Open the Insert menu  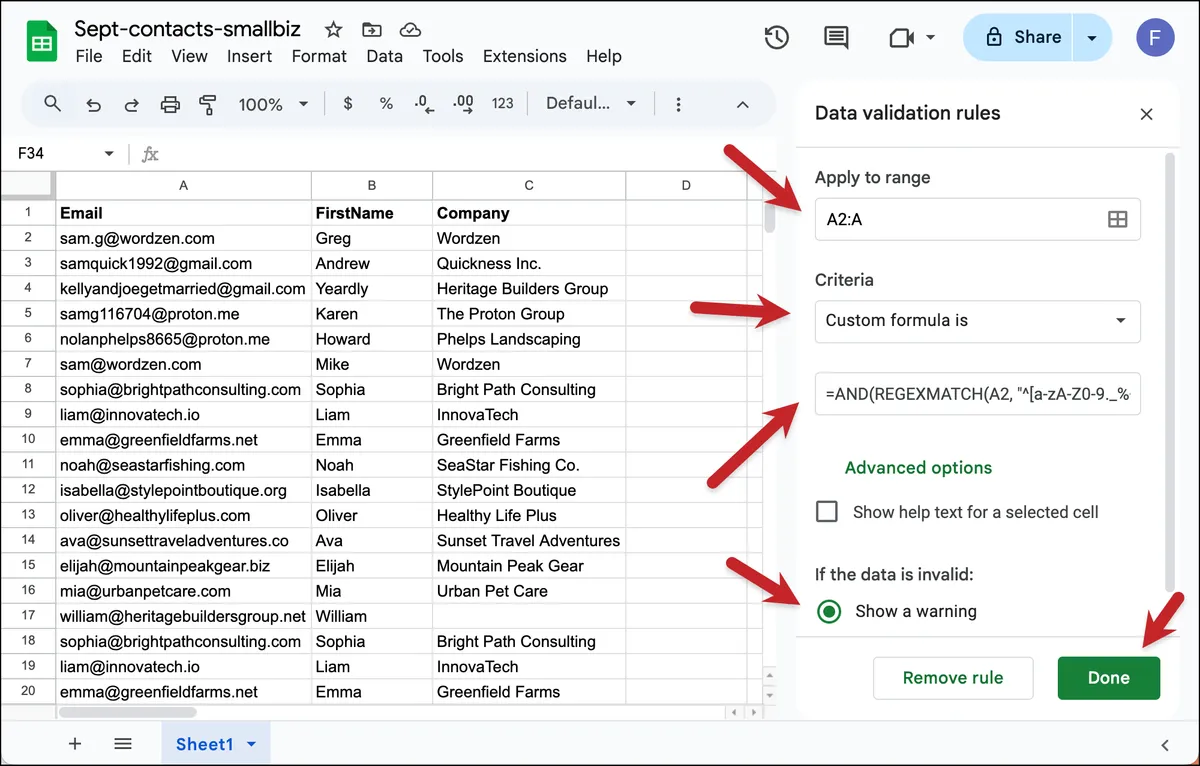[x=250, y=56]
